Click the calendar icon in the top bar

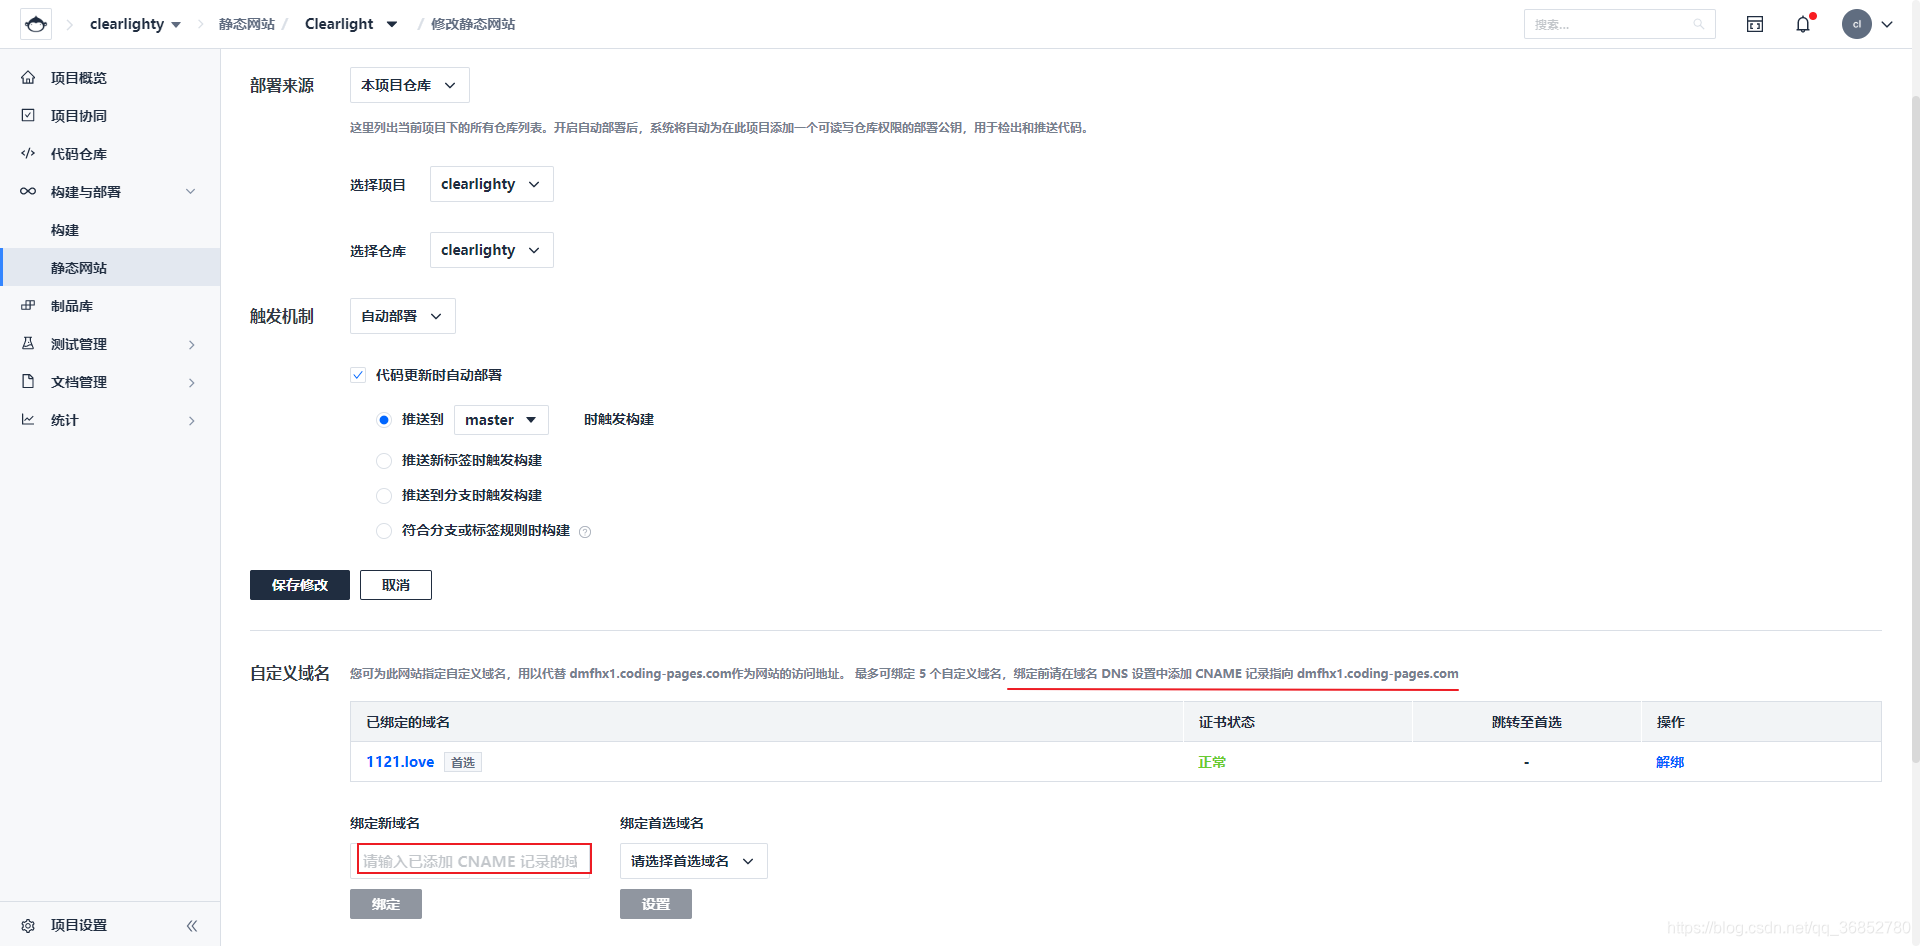tap(1754, 23)
